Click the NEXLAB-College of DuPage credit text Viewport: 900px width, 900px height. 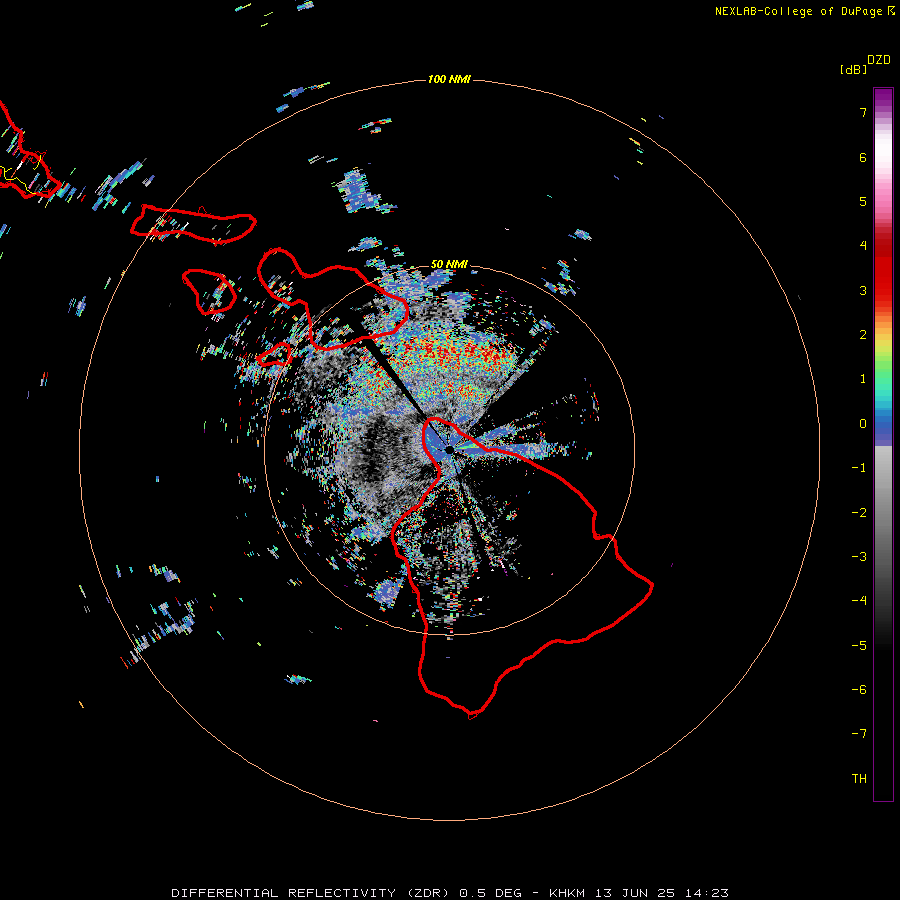(x=798, y=11)
